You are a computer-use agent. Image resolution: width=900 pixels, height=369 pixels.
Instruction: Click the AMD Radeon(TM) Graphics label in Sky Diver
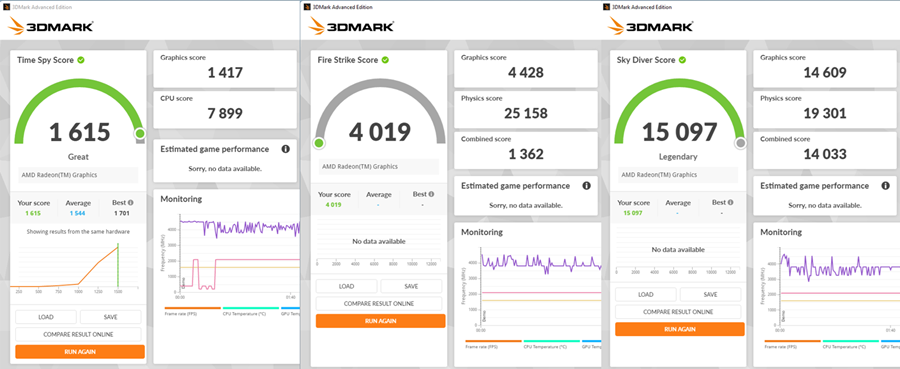pyautogui.click(x=659, y=175)
